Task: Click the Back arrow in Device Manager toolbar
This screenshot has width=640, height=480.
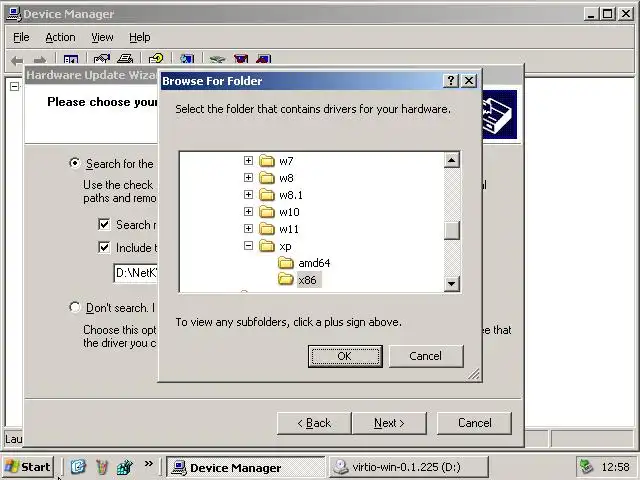Action: coord(17,60)
